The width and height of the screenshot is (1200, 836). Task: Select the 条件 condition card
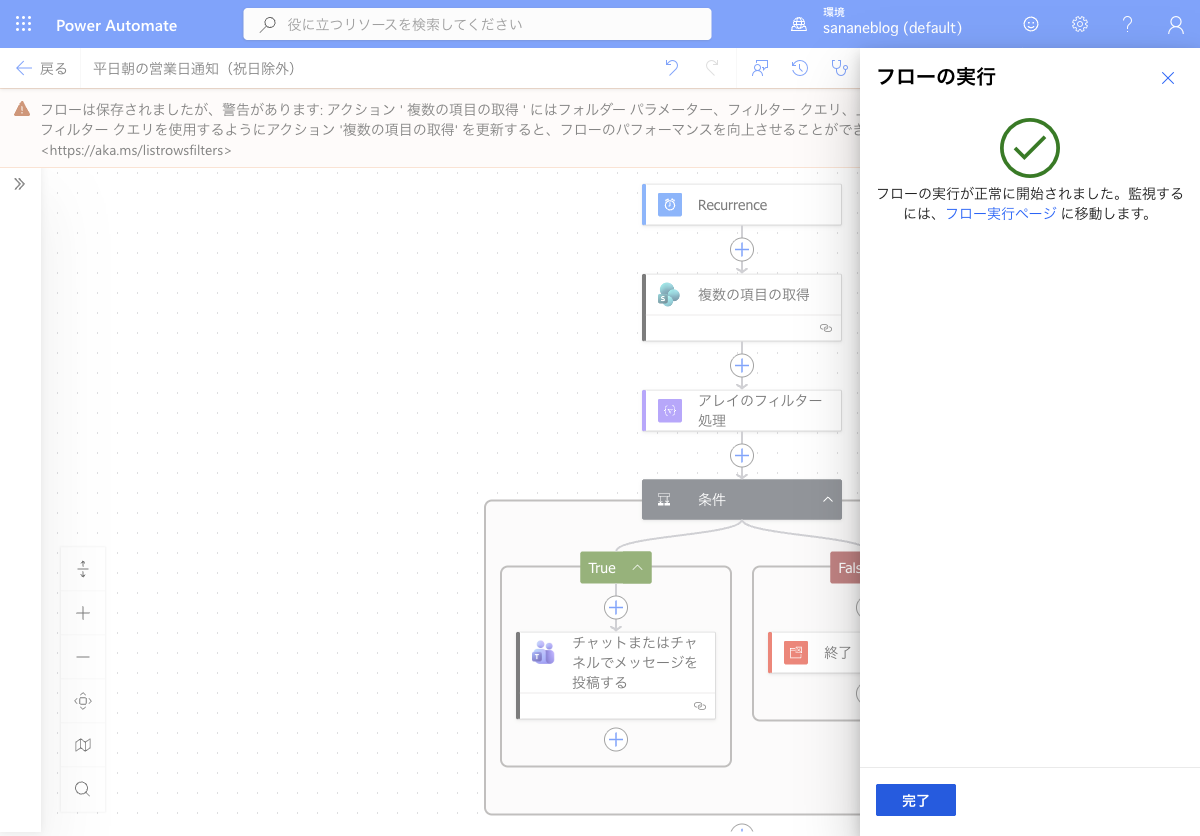[x=742, y=499]
